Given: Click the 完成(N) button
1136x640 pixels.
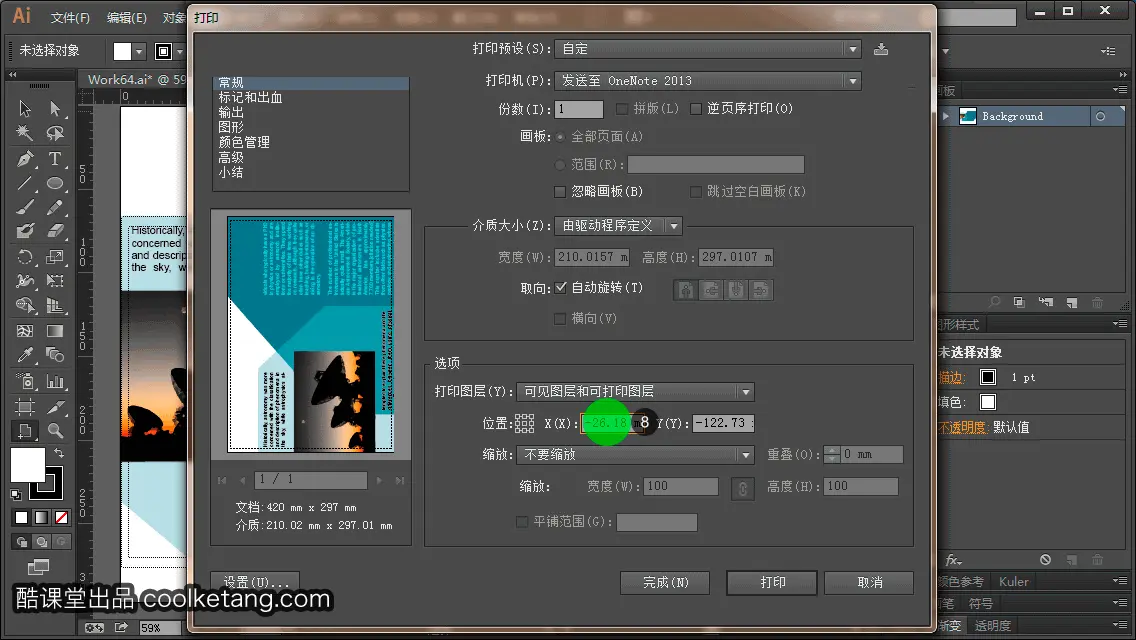Looking at the screenshot, I should click(665, 583).
